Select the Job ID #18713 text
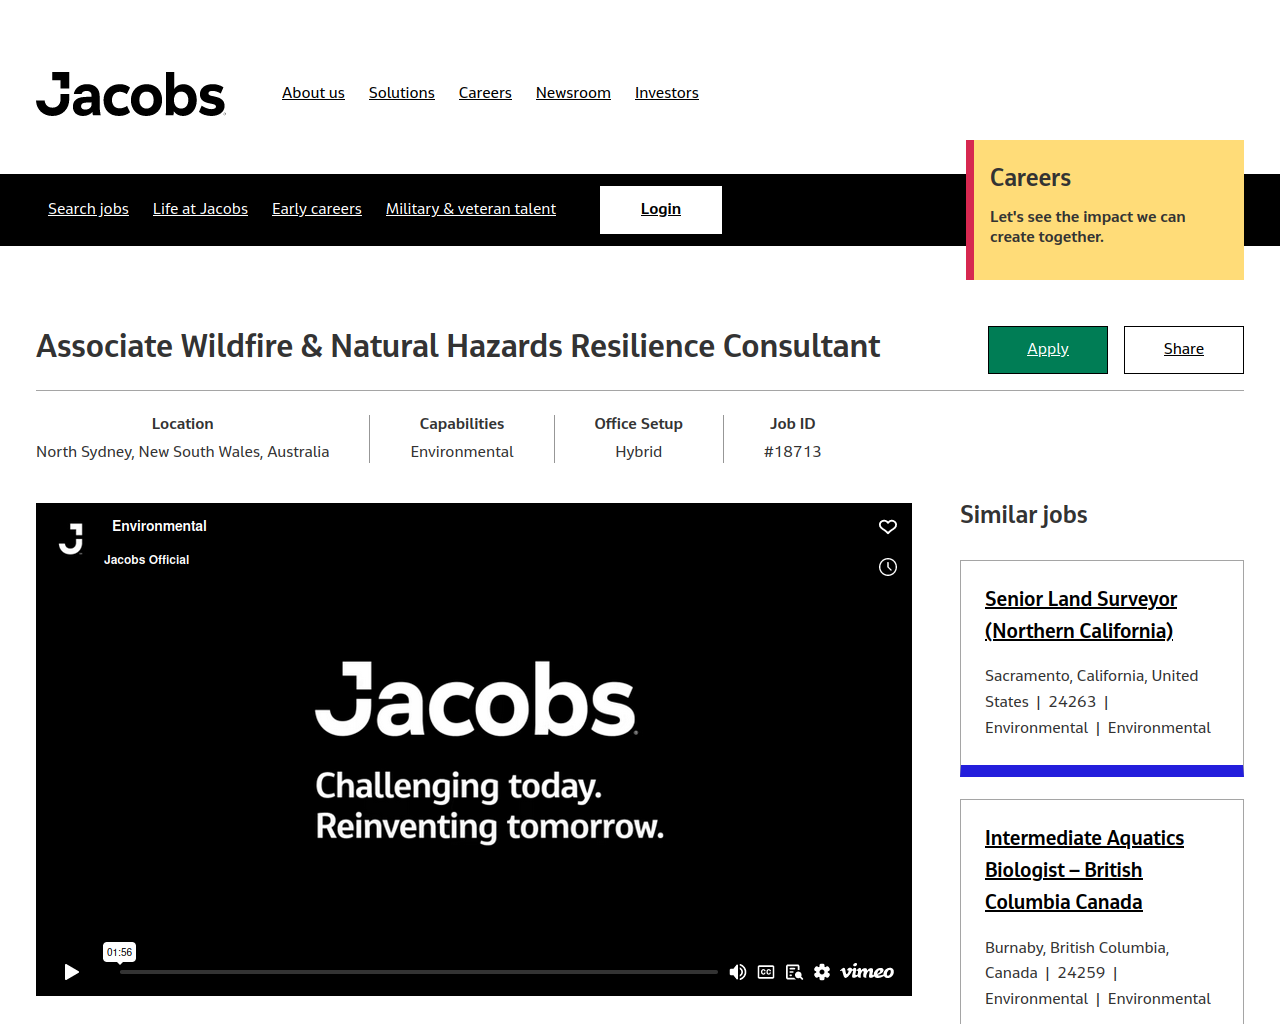Viewport: 1280px width, 1024px height. 793,452
